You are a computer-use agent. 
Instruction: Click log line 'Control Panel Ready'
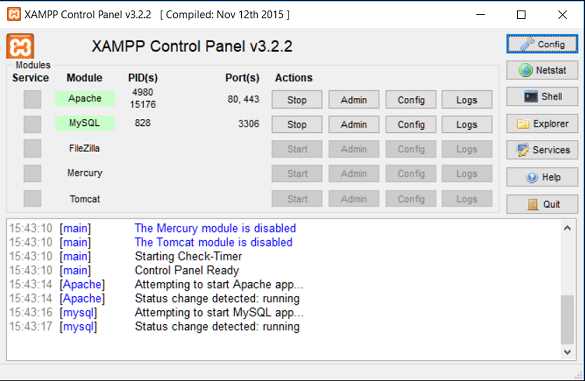pyautogui.click(x=187, y=270)
